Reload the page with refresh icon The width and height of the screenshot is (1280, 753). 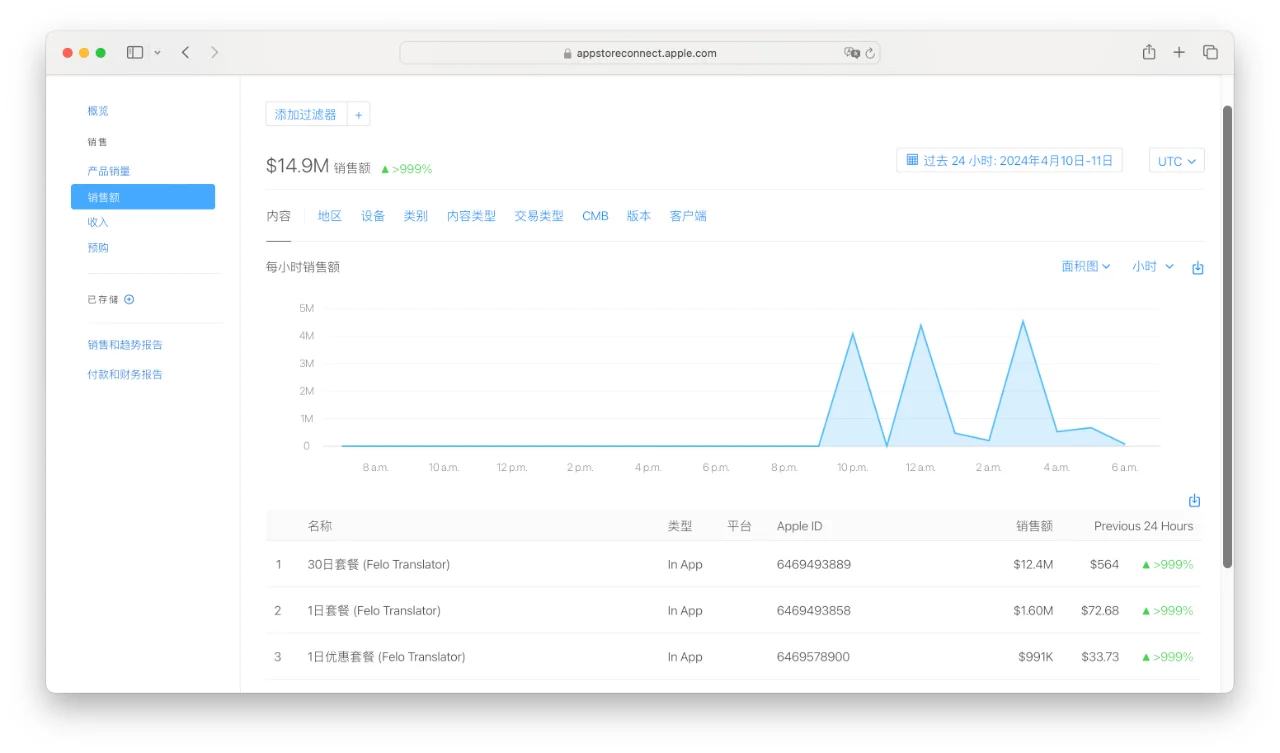[x=870, y=53]
